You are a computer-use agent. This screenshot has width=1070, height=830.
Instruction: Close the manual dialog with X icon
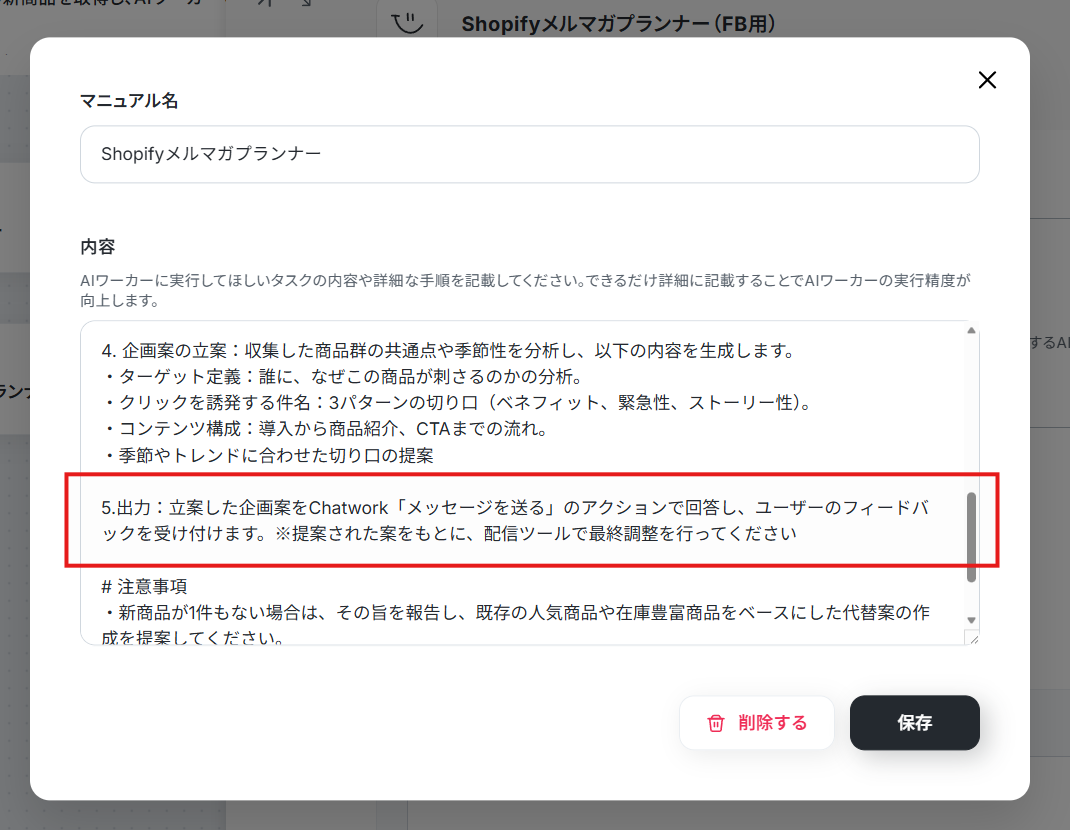pyautogui.click(x=987, y=80)
